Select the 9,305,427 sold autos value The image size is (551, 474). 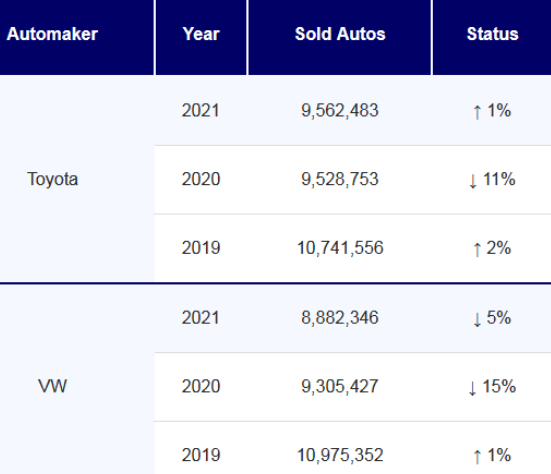point(340,386)
